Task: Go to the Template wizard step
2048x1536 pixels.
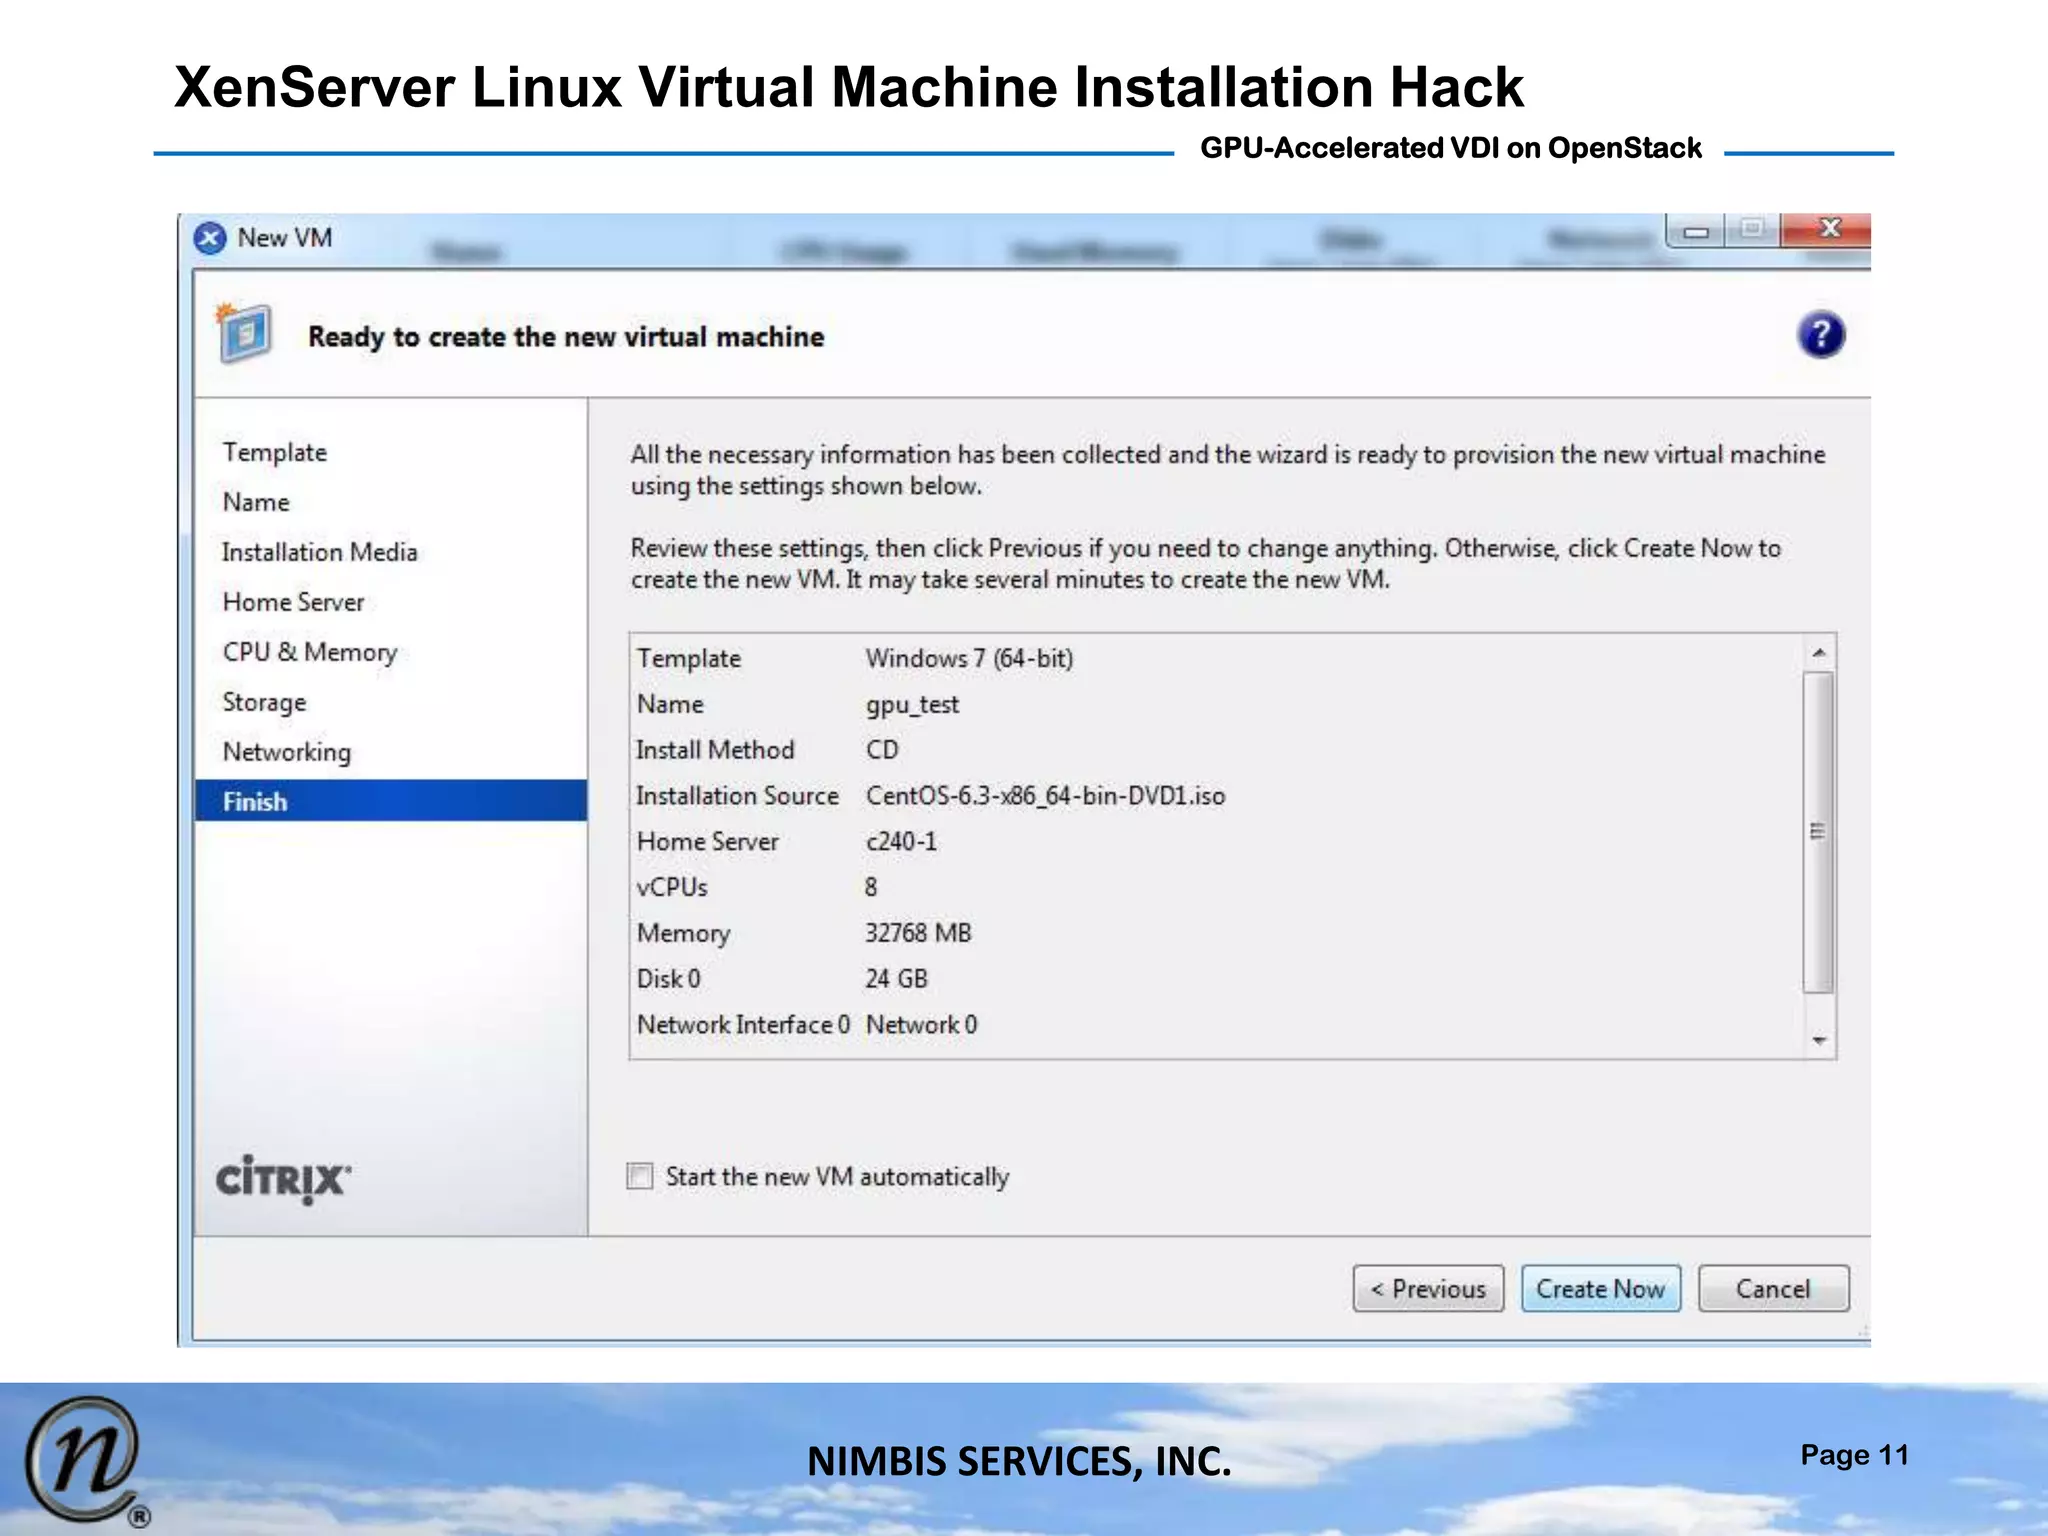Action: 275,452
